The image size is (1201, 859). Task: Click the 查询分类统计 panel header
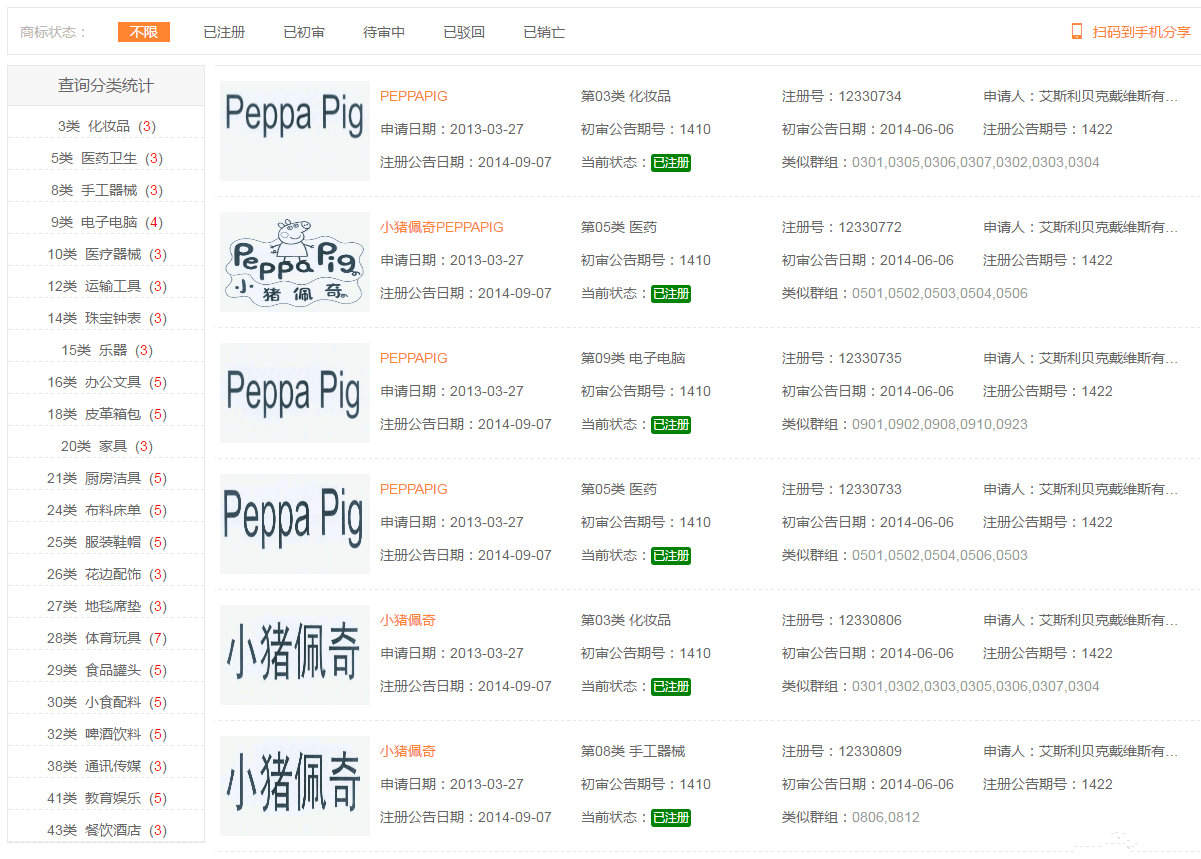pos(106,86)
